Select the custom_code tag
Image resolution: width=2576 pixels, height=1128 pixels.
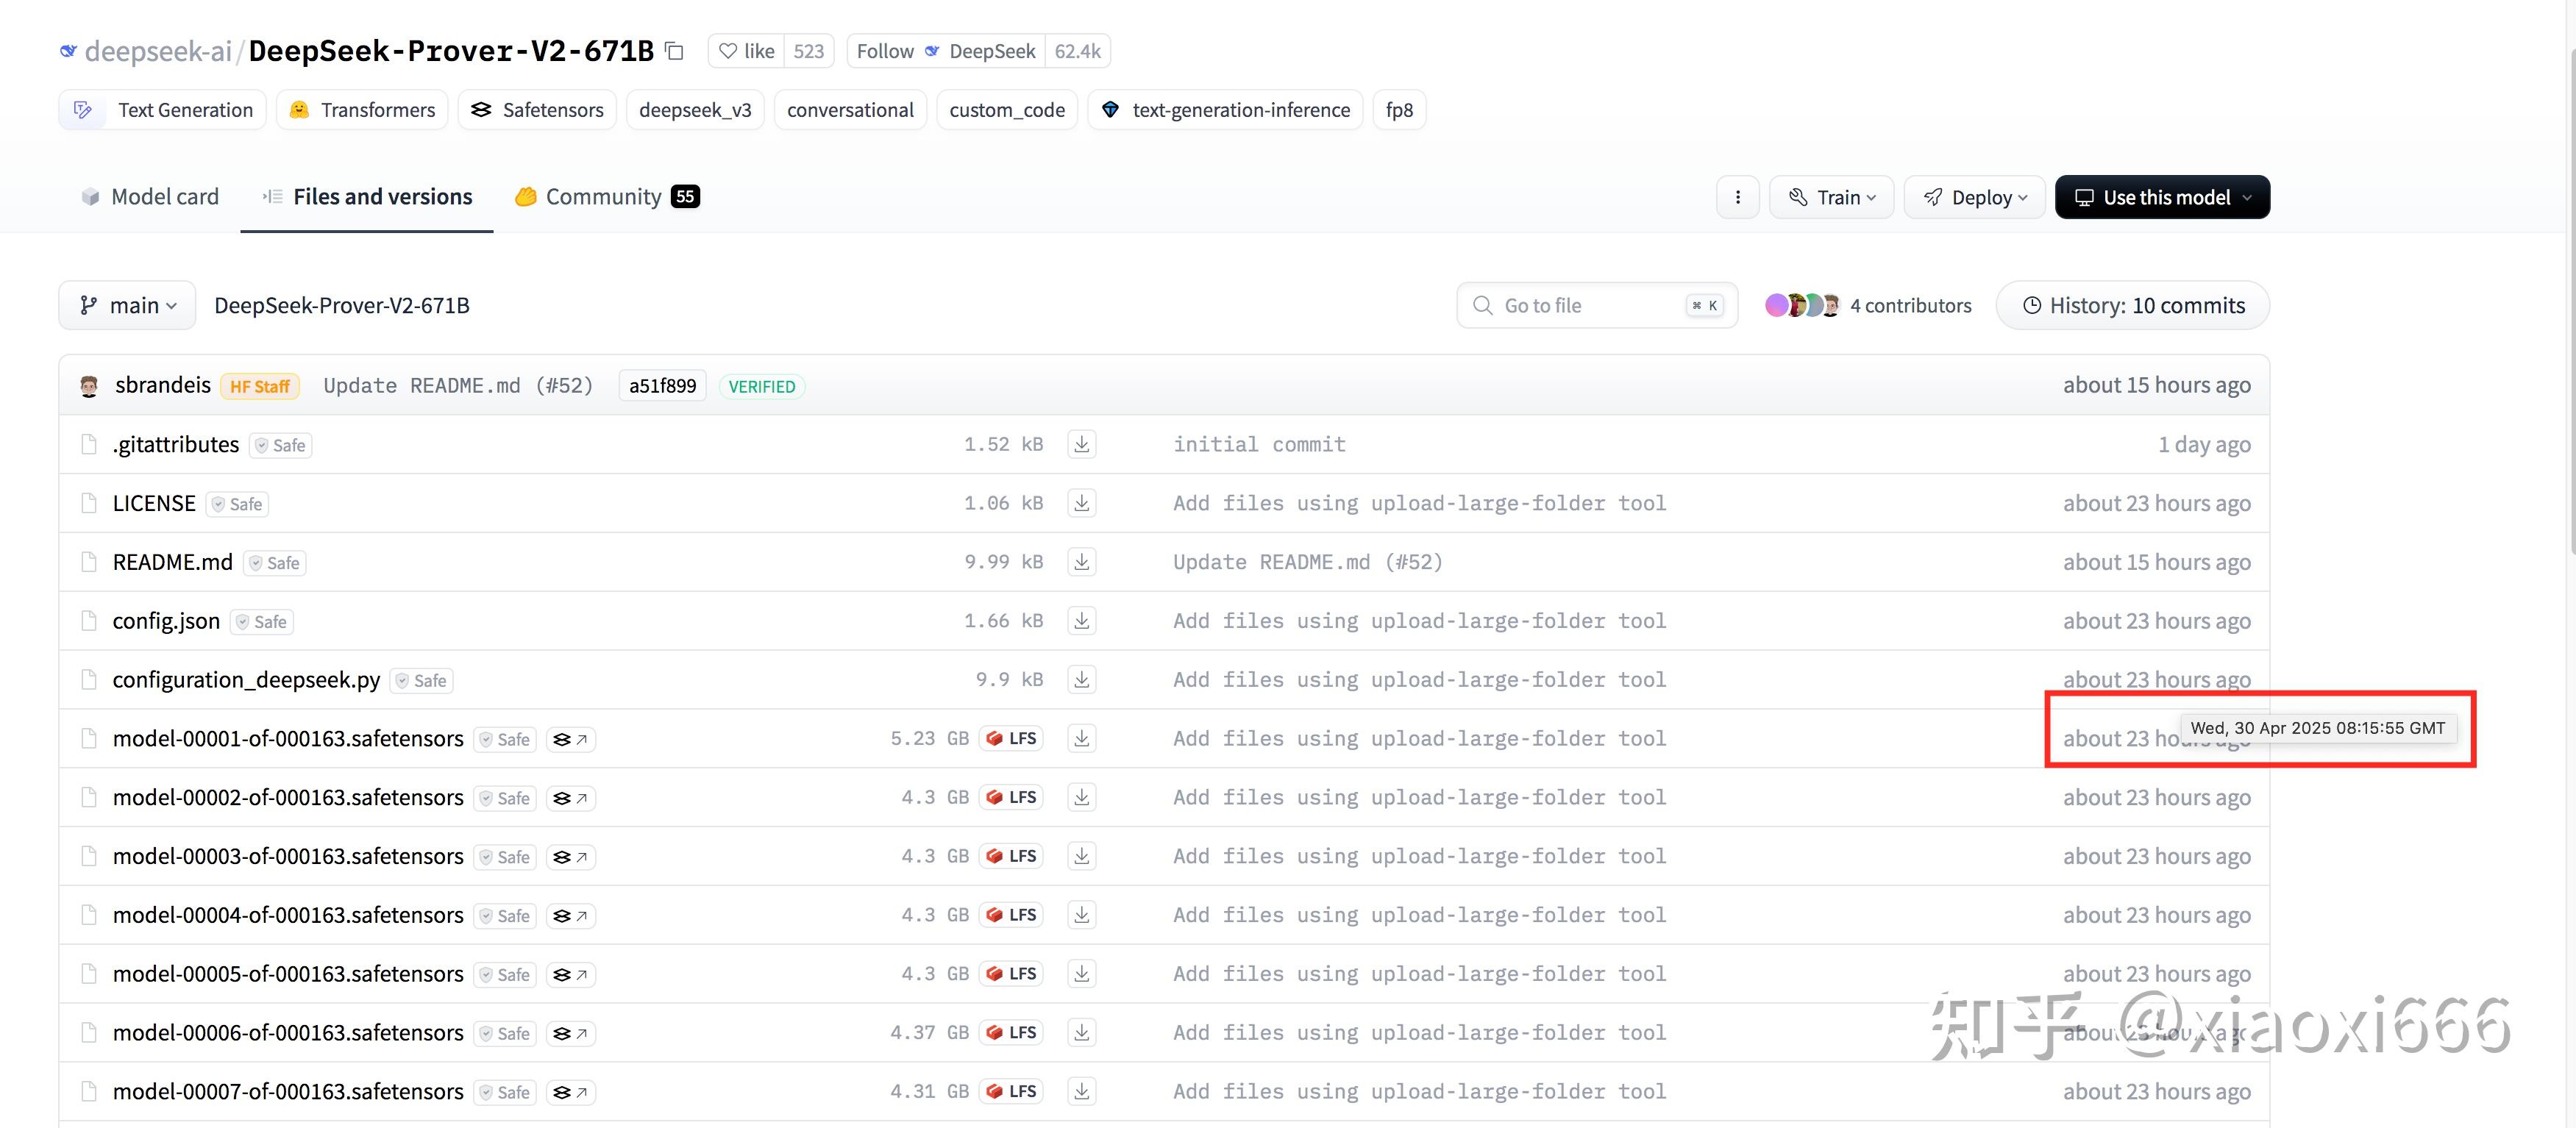coord(1007,110)
